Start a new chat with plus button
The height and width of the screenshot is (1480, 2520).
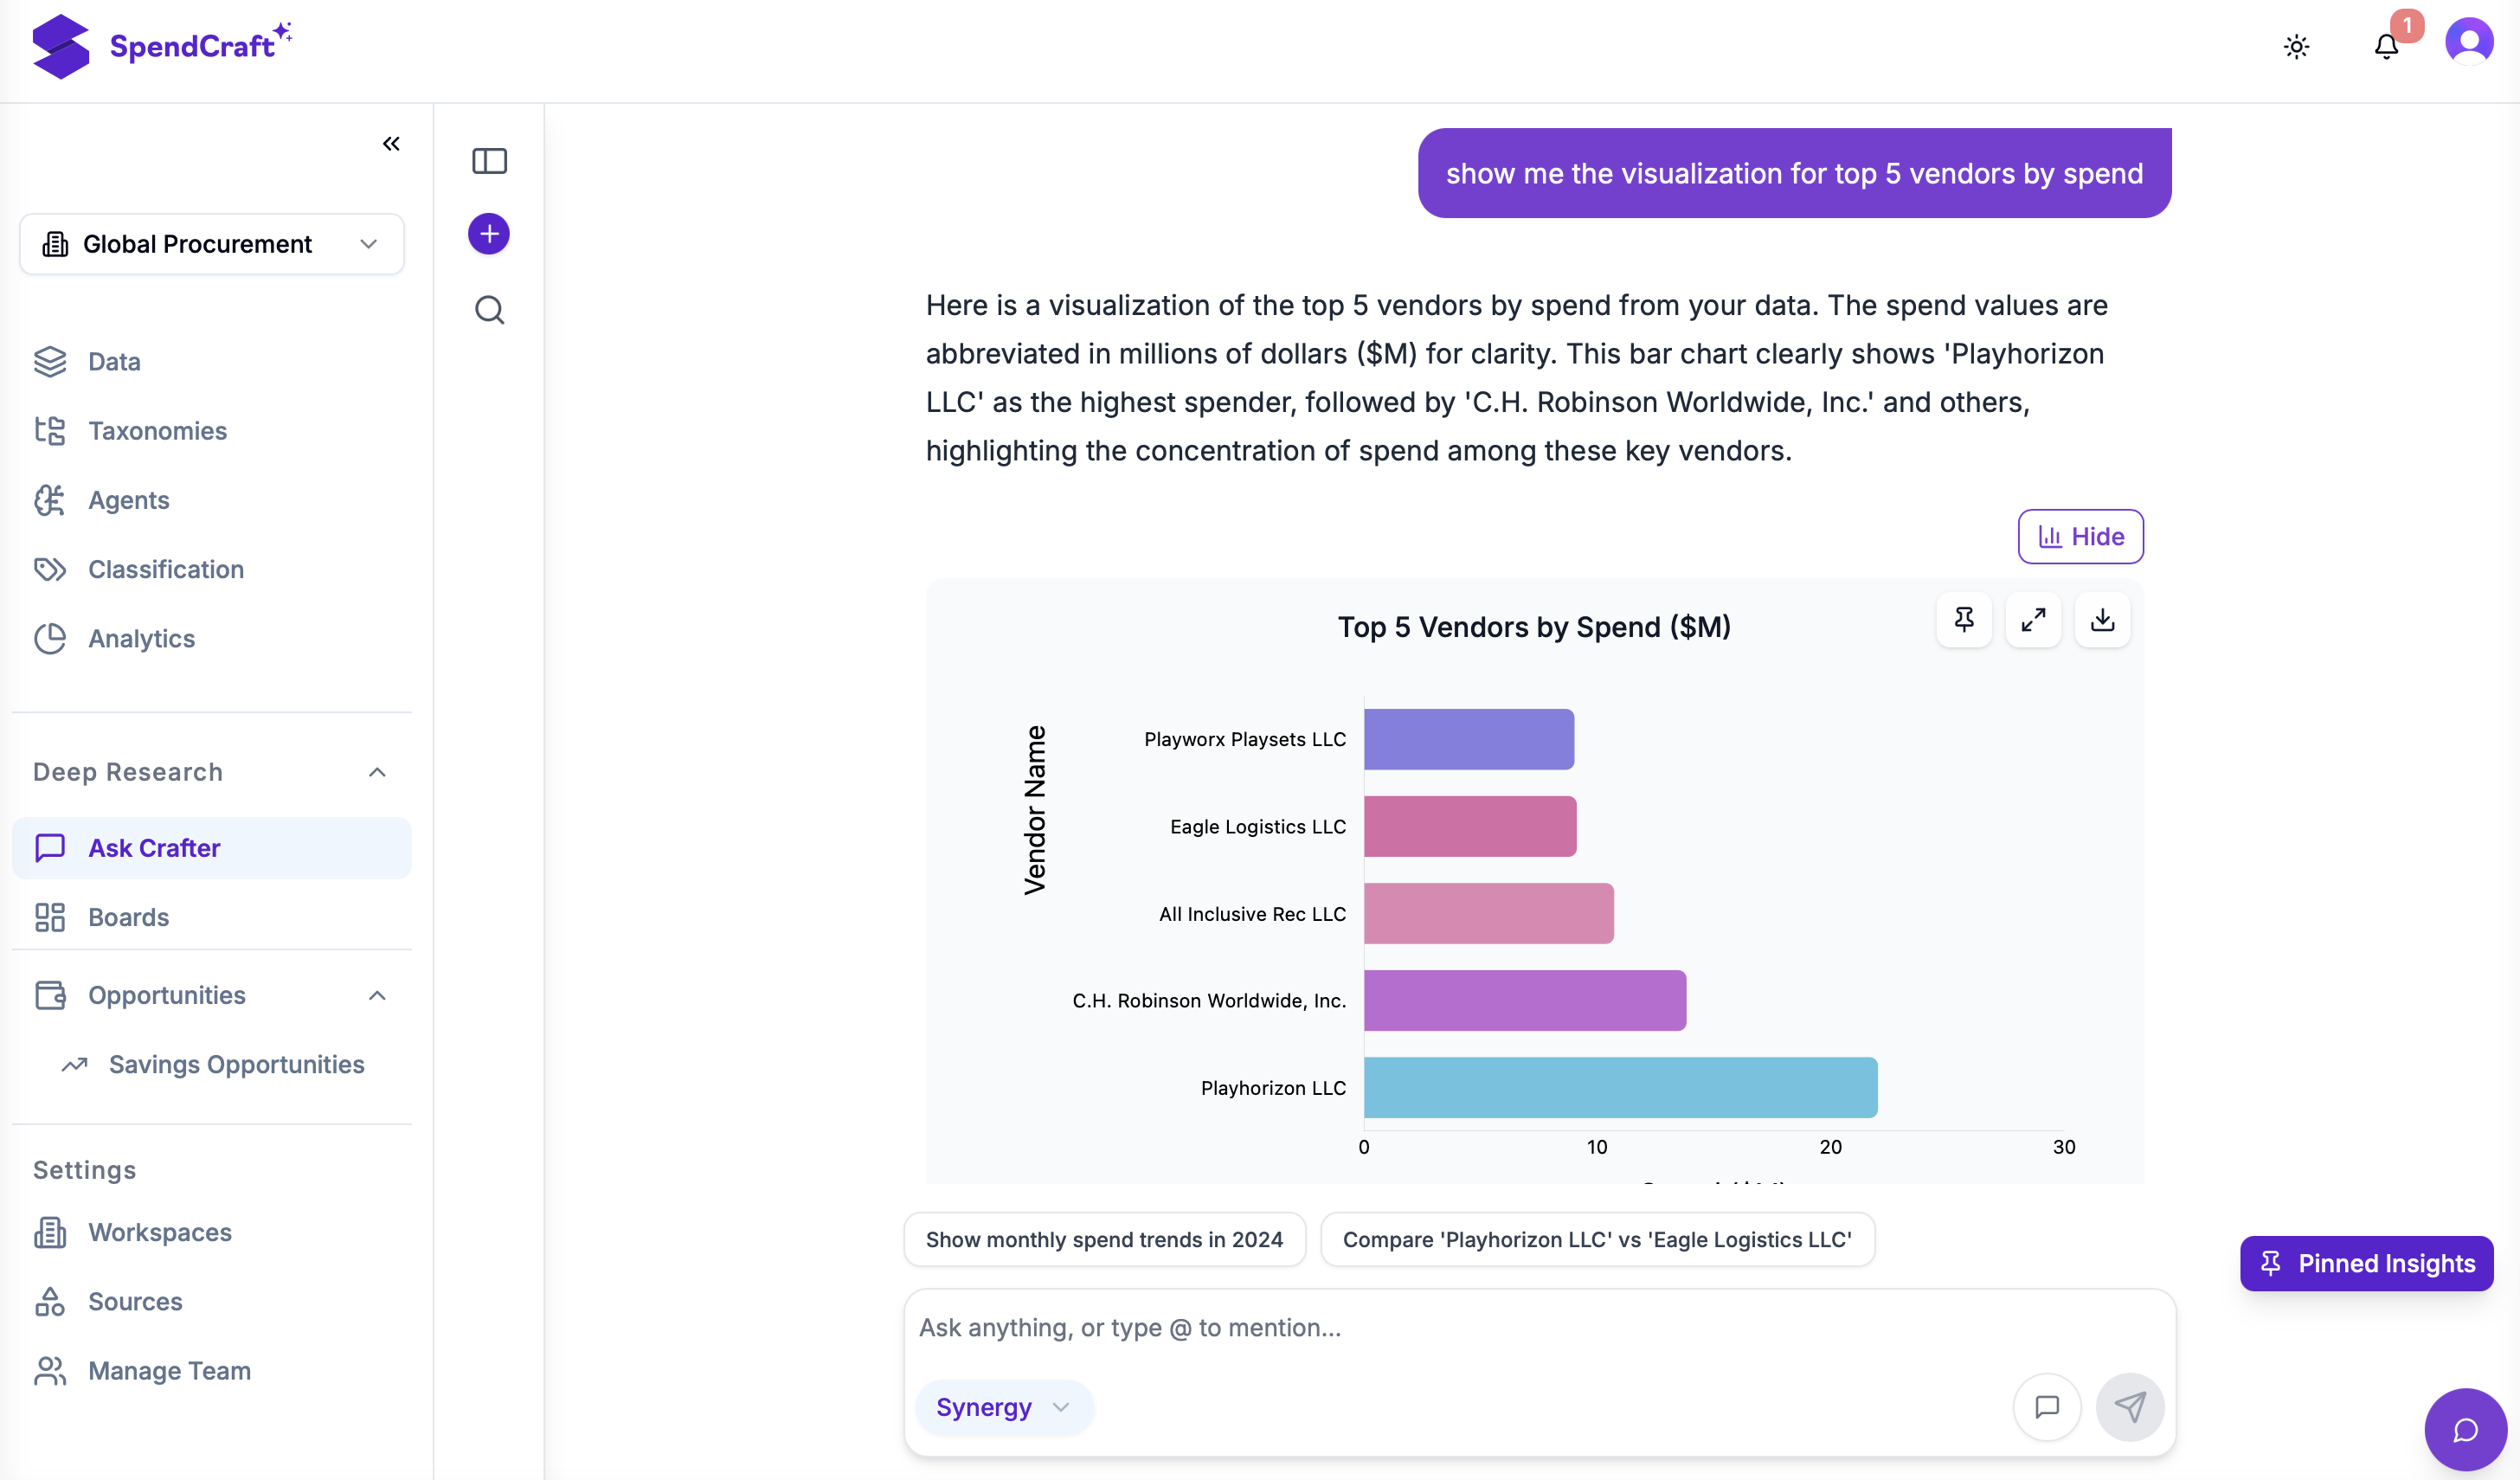point(489,234)
